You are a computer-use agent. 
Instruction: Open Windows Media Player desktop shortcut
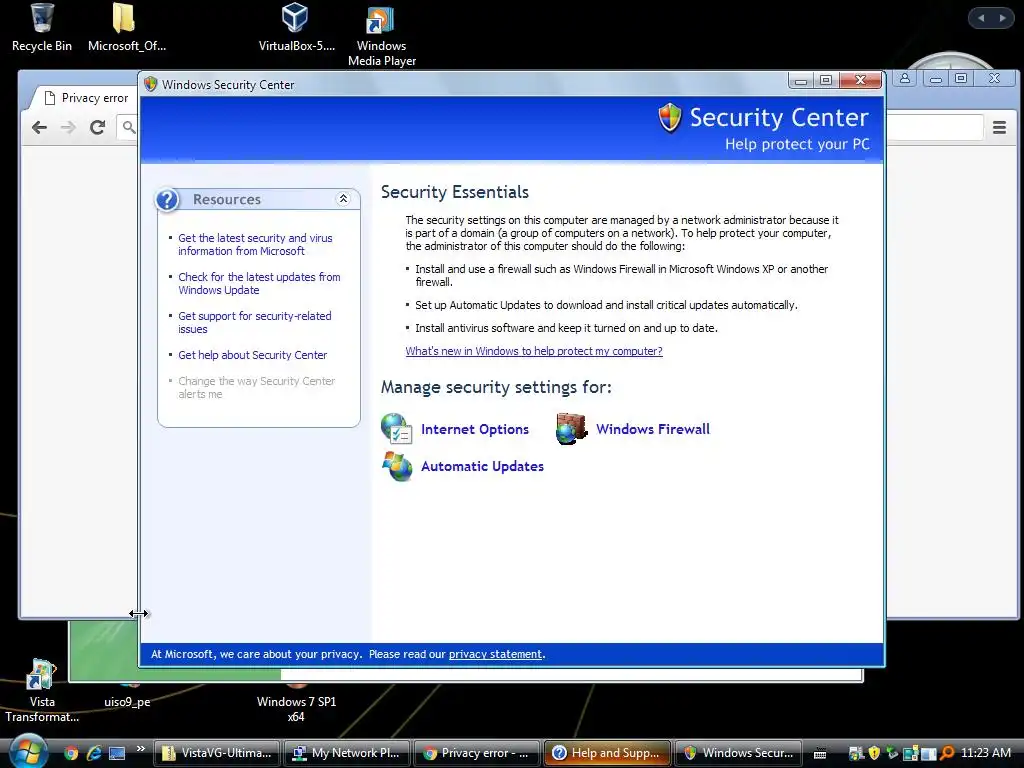(381, 35)
